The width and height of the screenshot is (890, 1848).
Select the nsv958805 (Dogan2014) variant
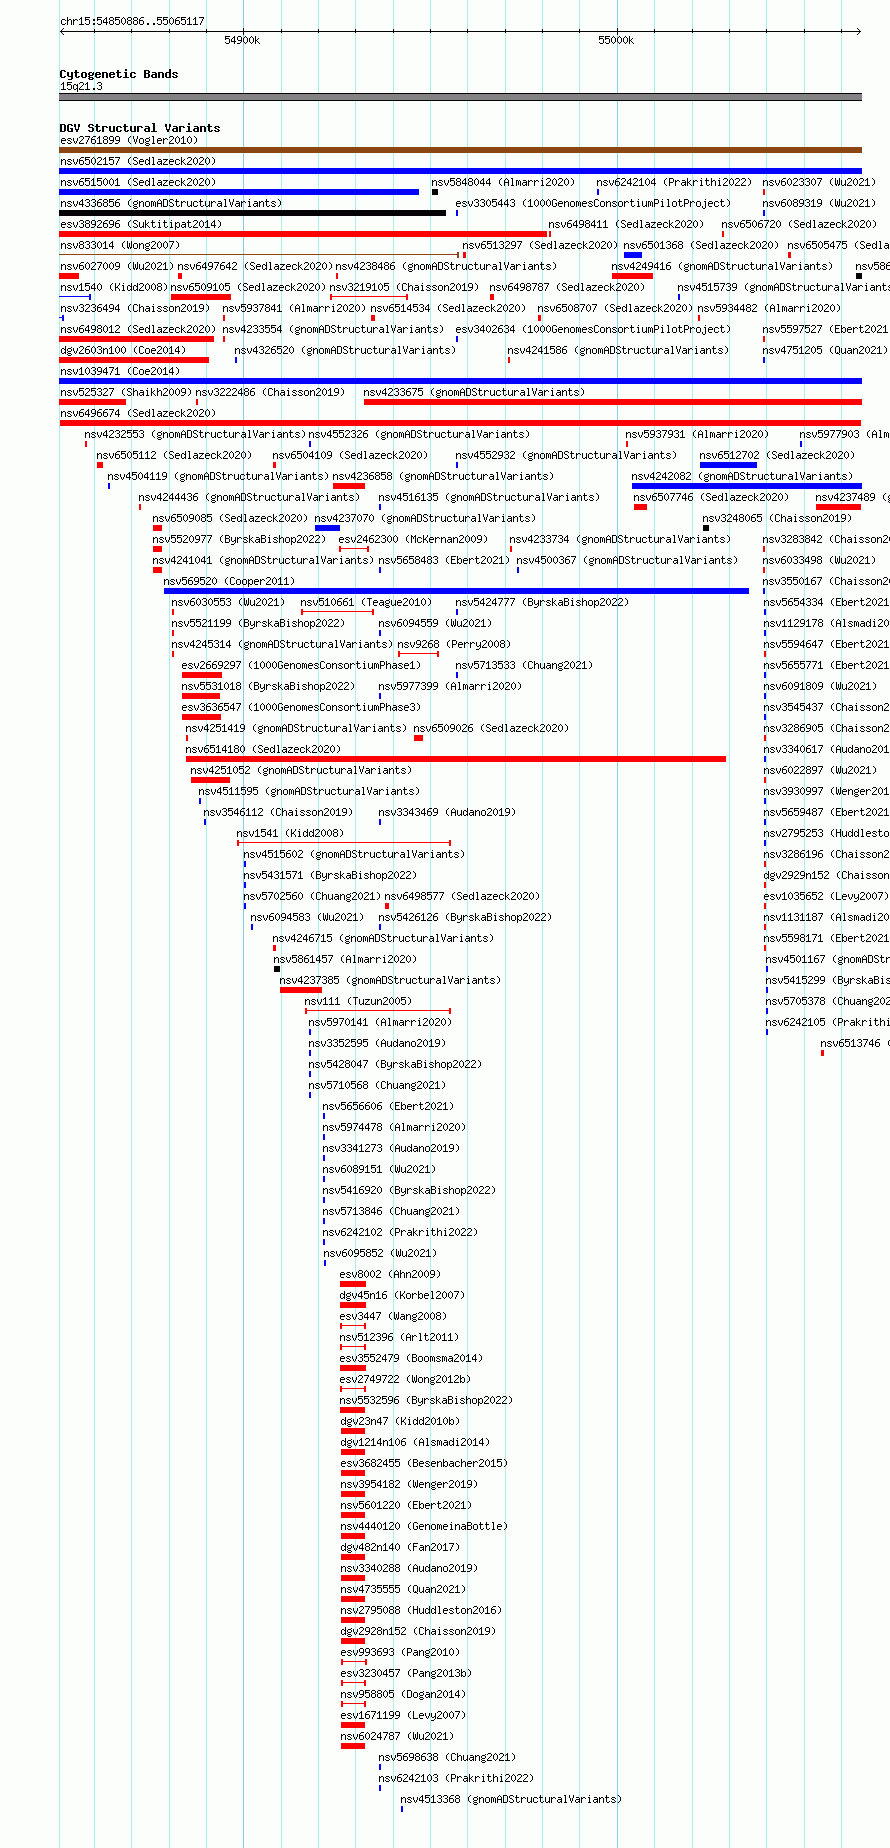(402, 1694)
